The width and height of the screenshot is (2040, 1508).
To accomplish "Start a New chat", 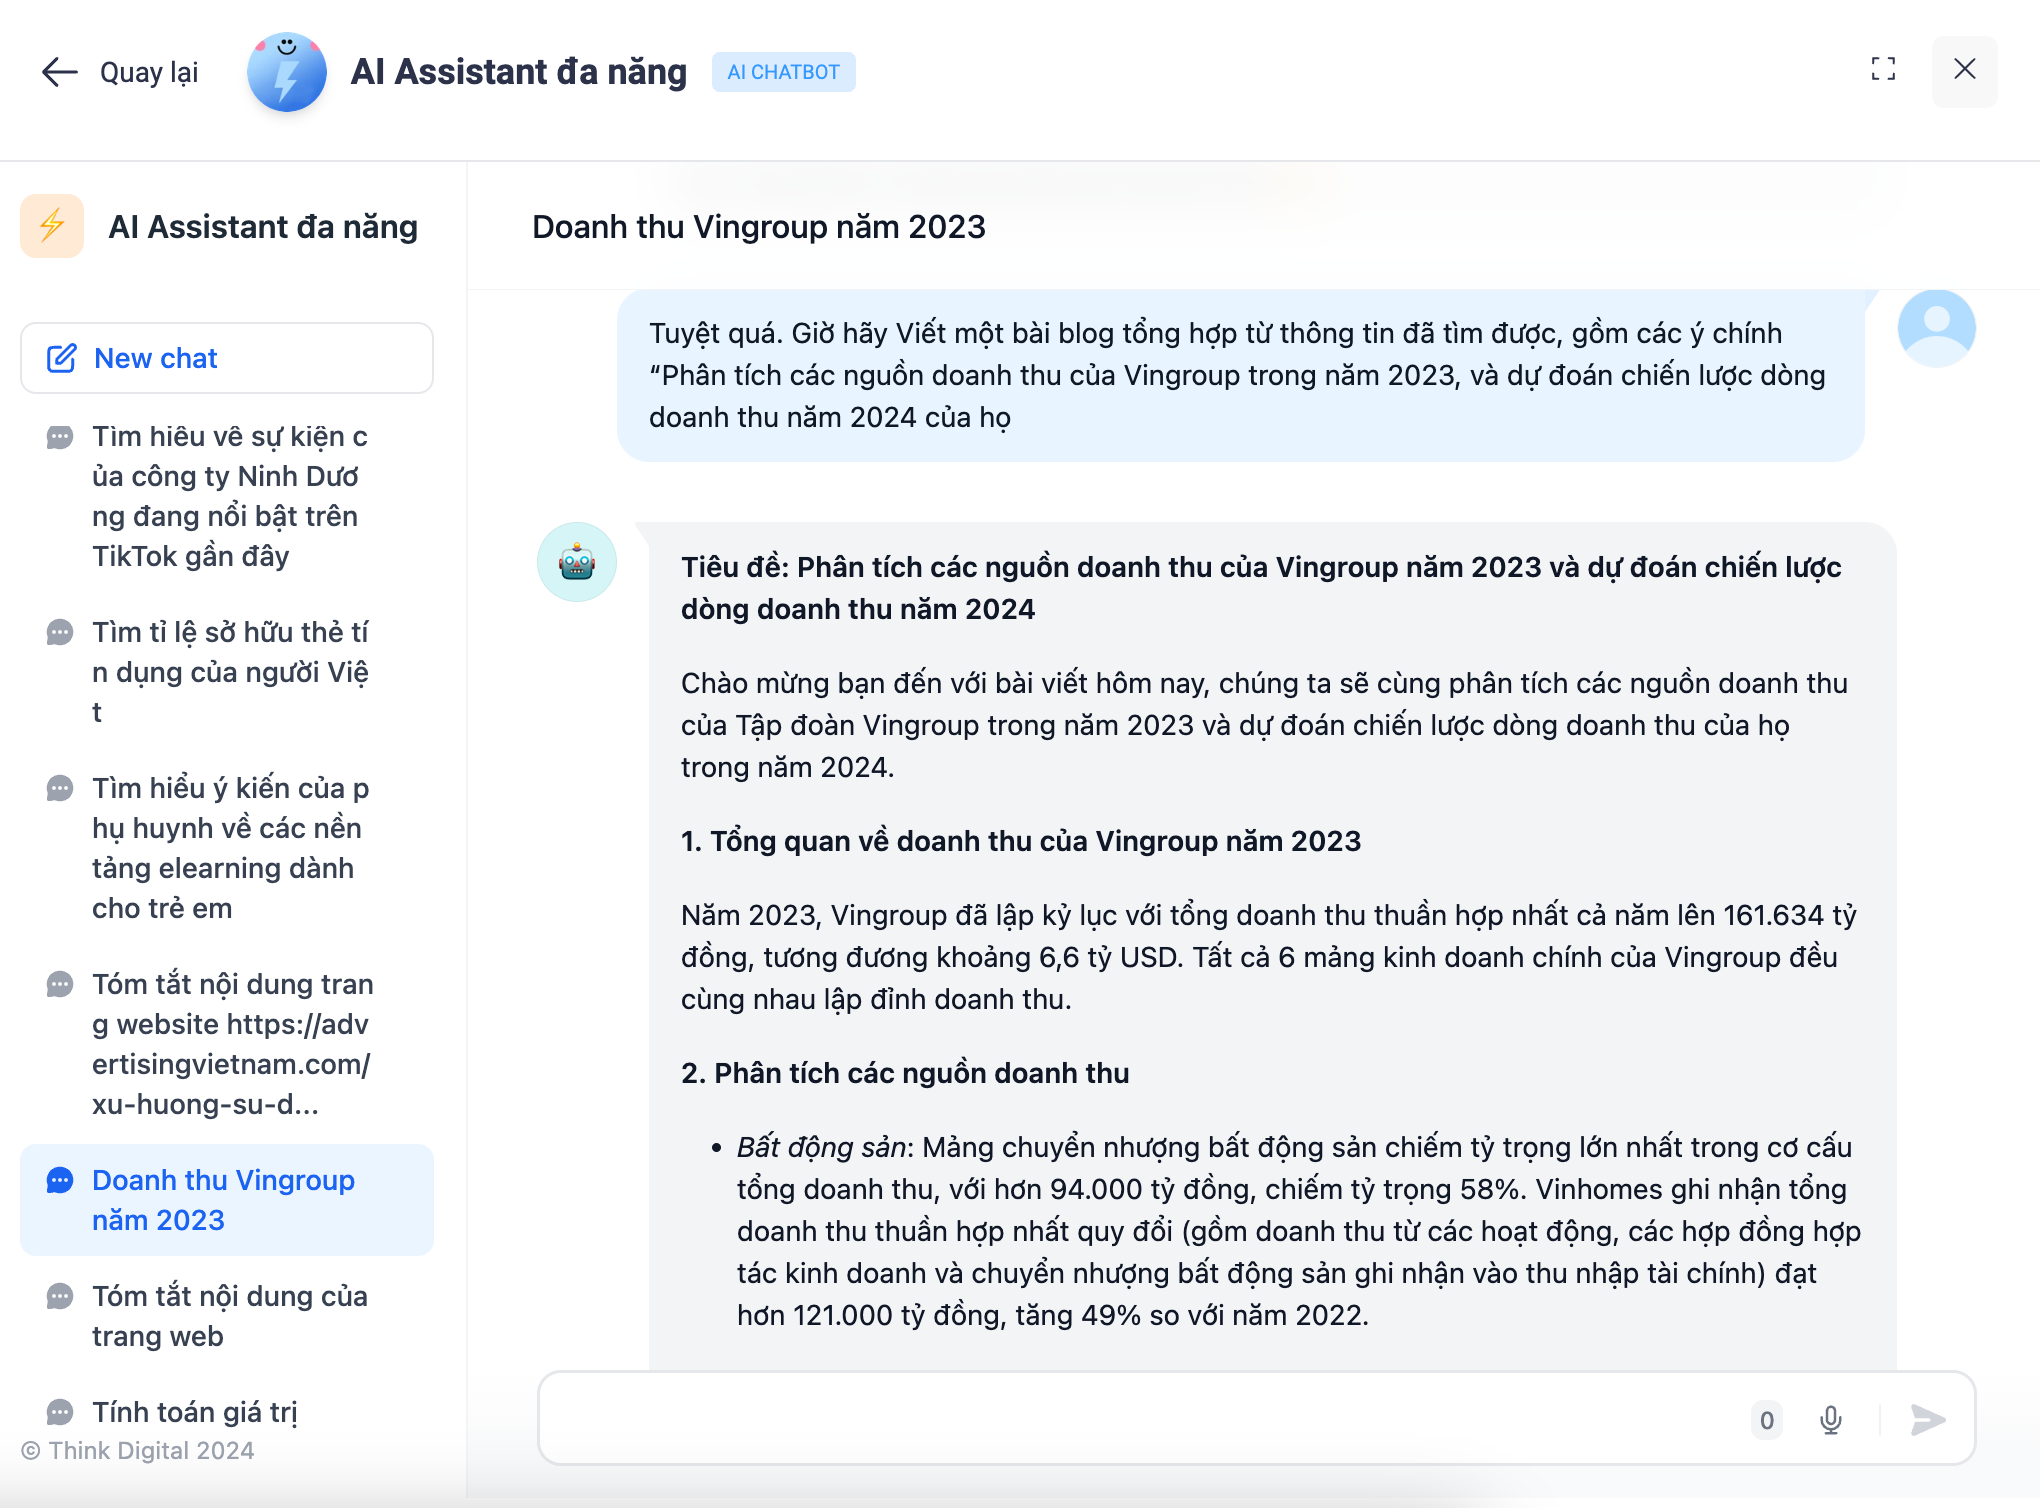I will tap(227, 358).
